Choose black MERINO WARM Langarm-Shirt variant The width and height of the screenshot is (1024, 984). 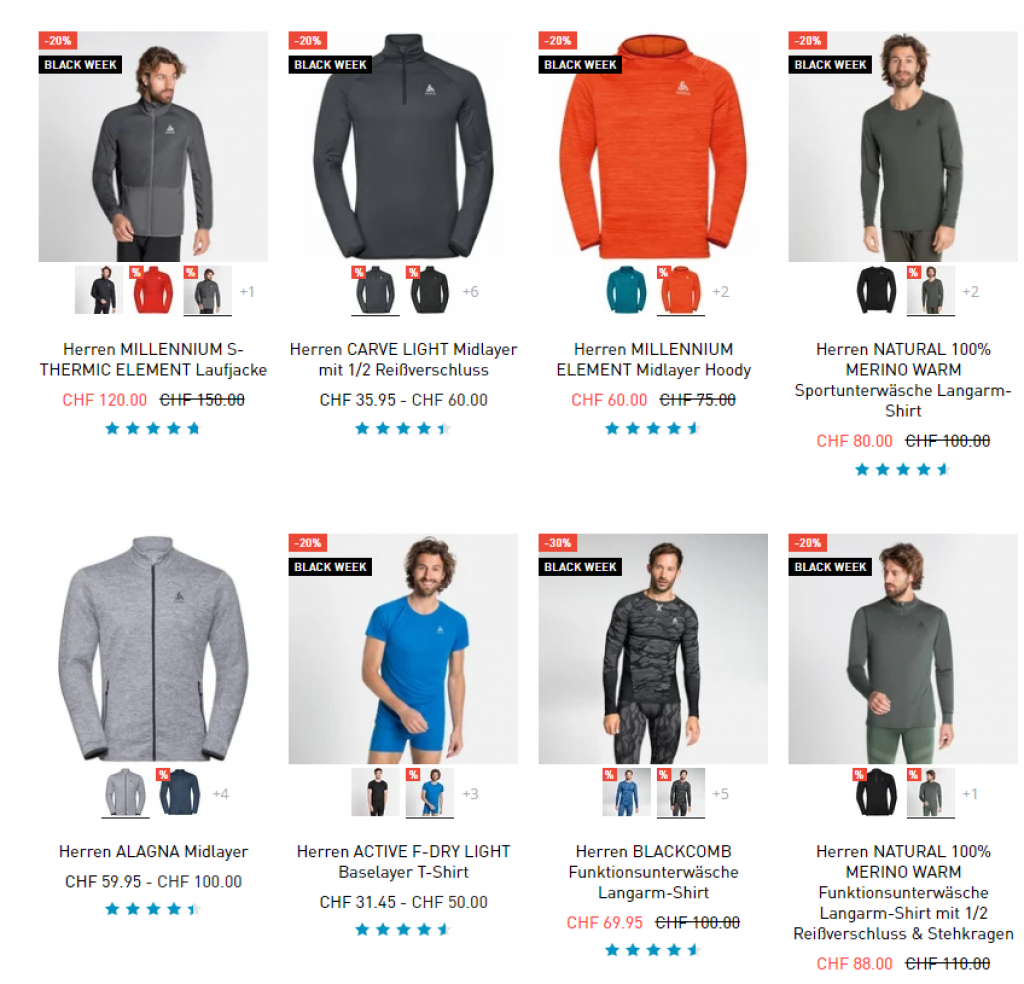click(x=876, y=291)
